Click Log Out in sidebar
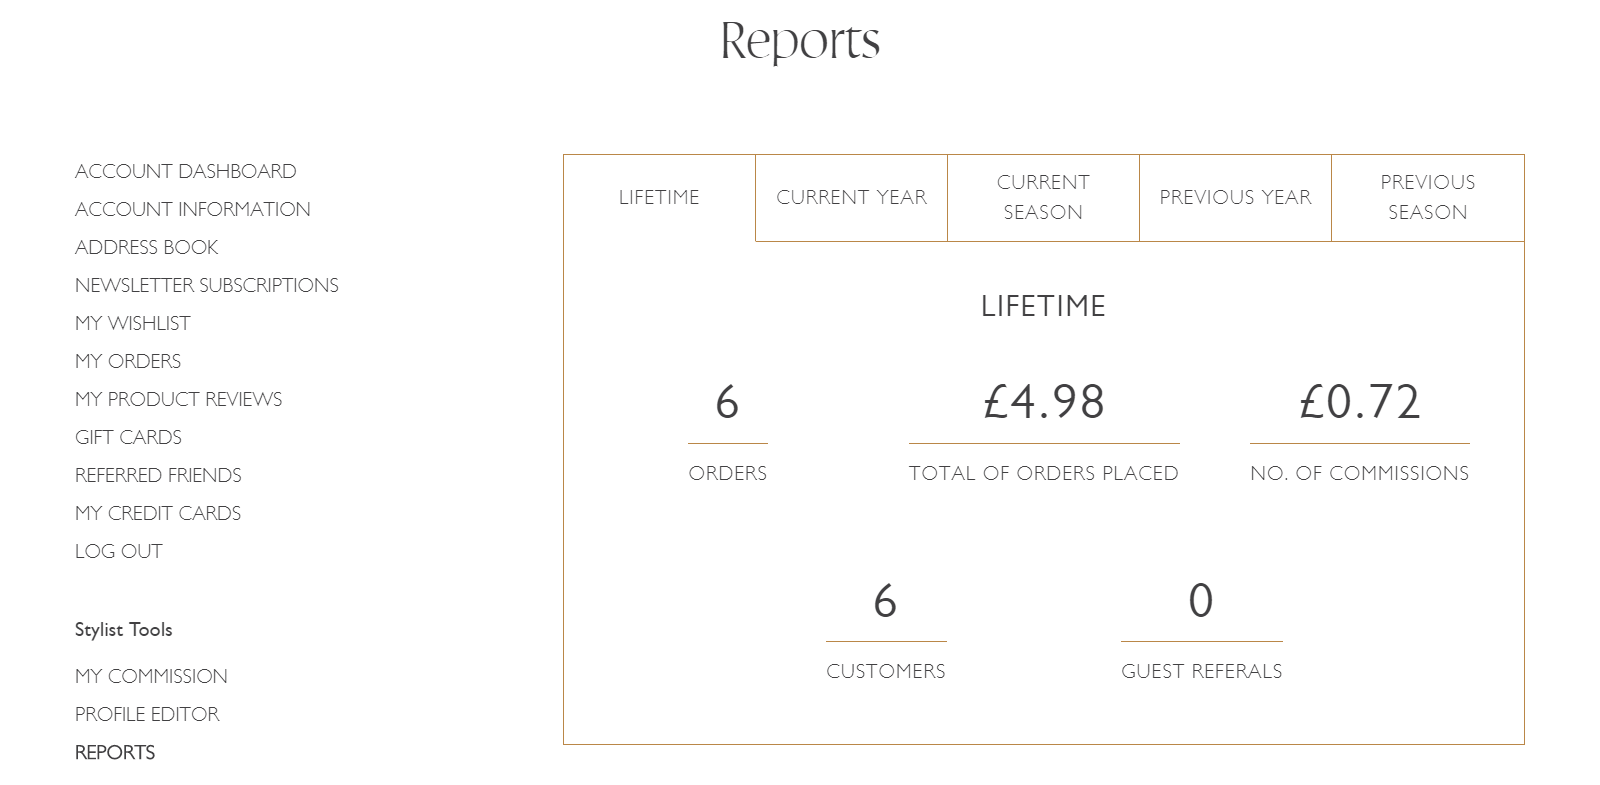 (118, 551)
